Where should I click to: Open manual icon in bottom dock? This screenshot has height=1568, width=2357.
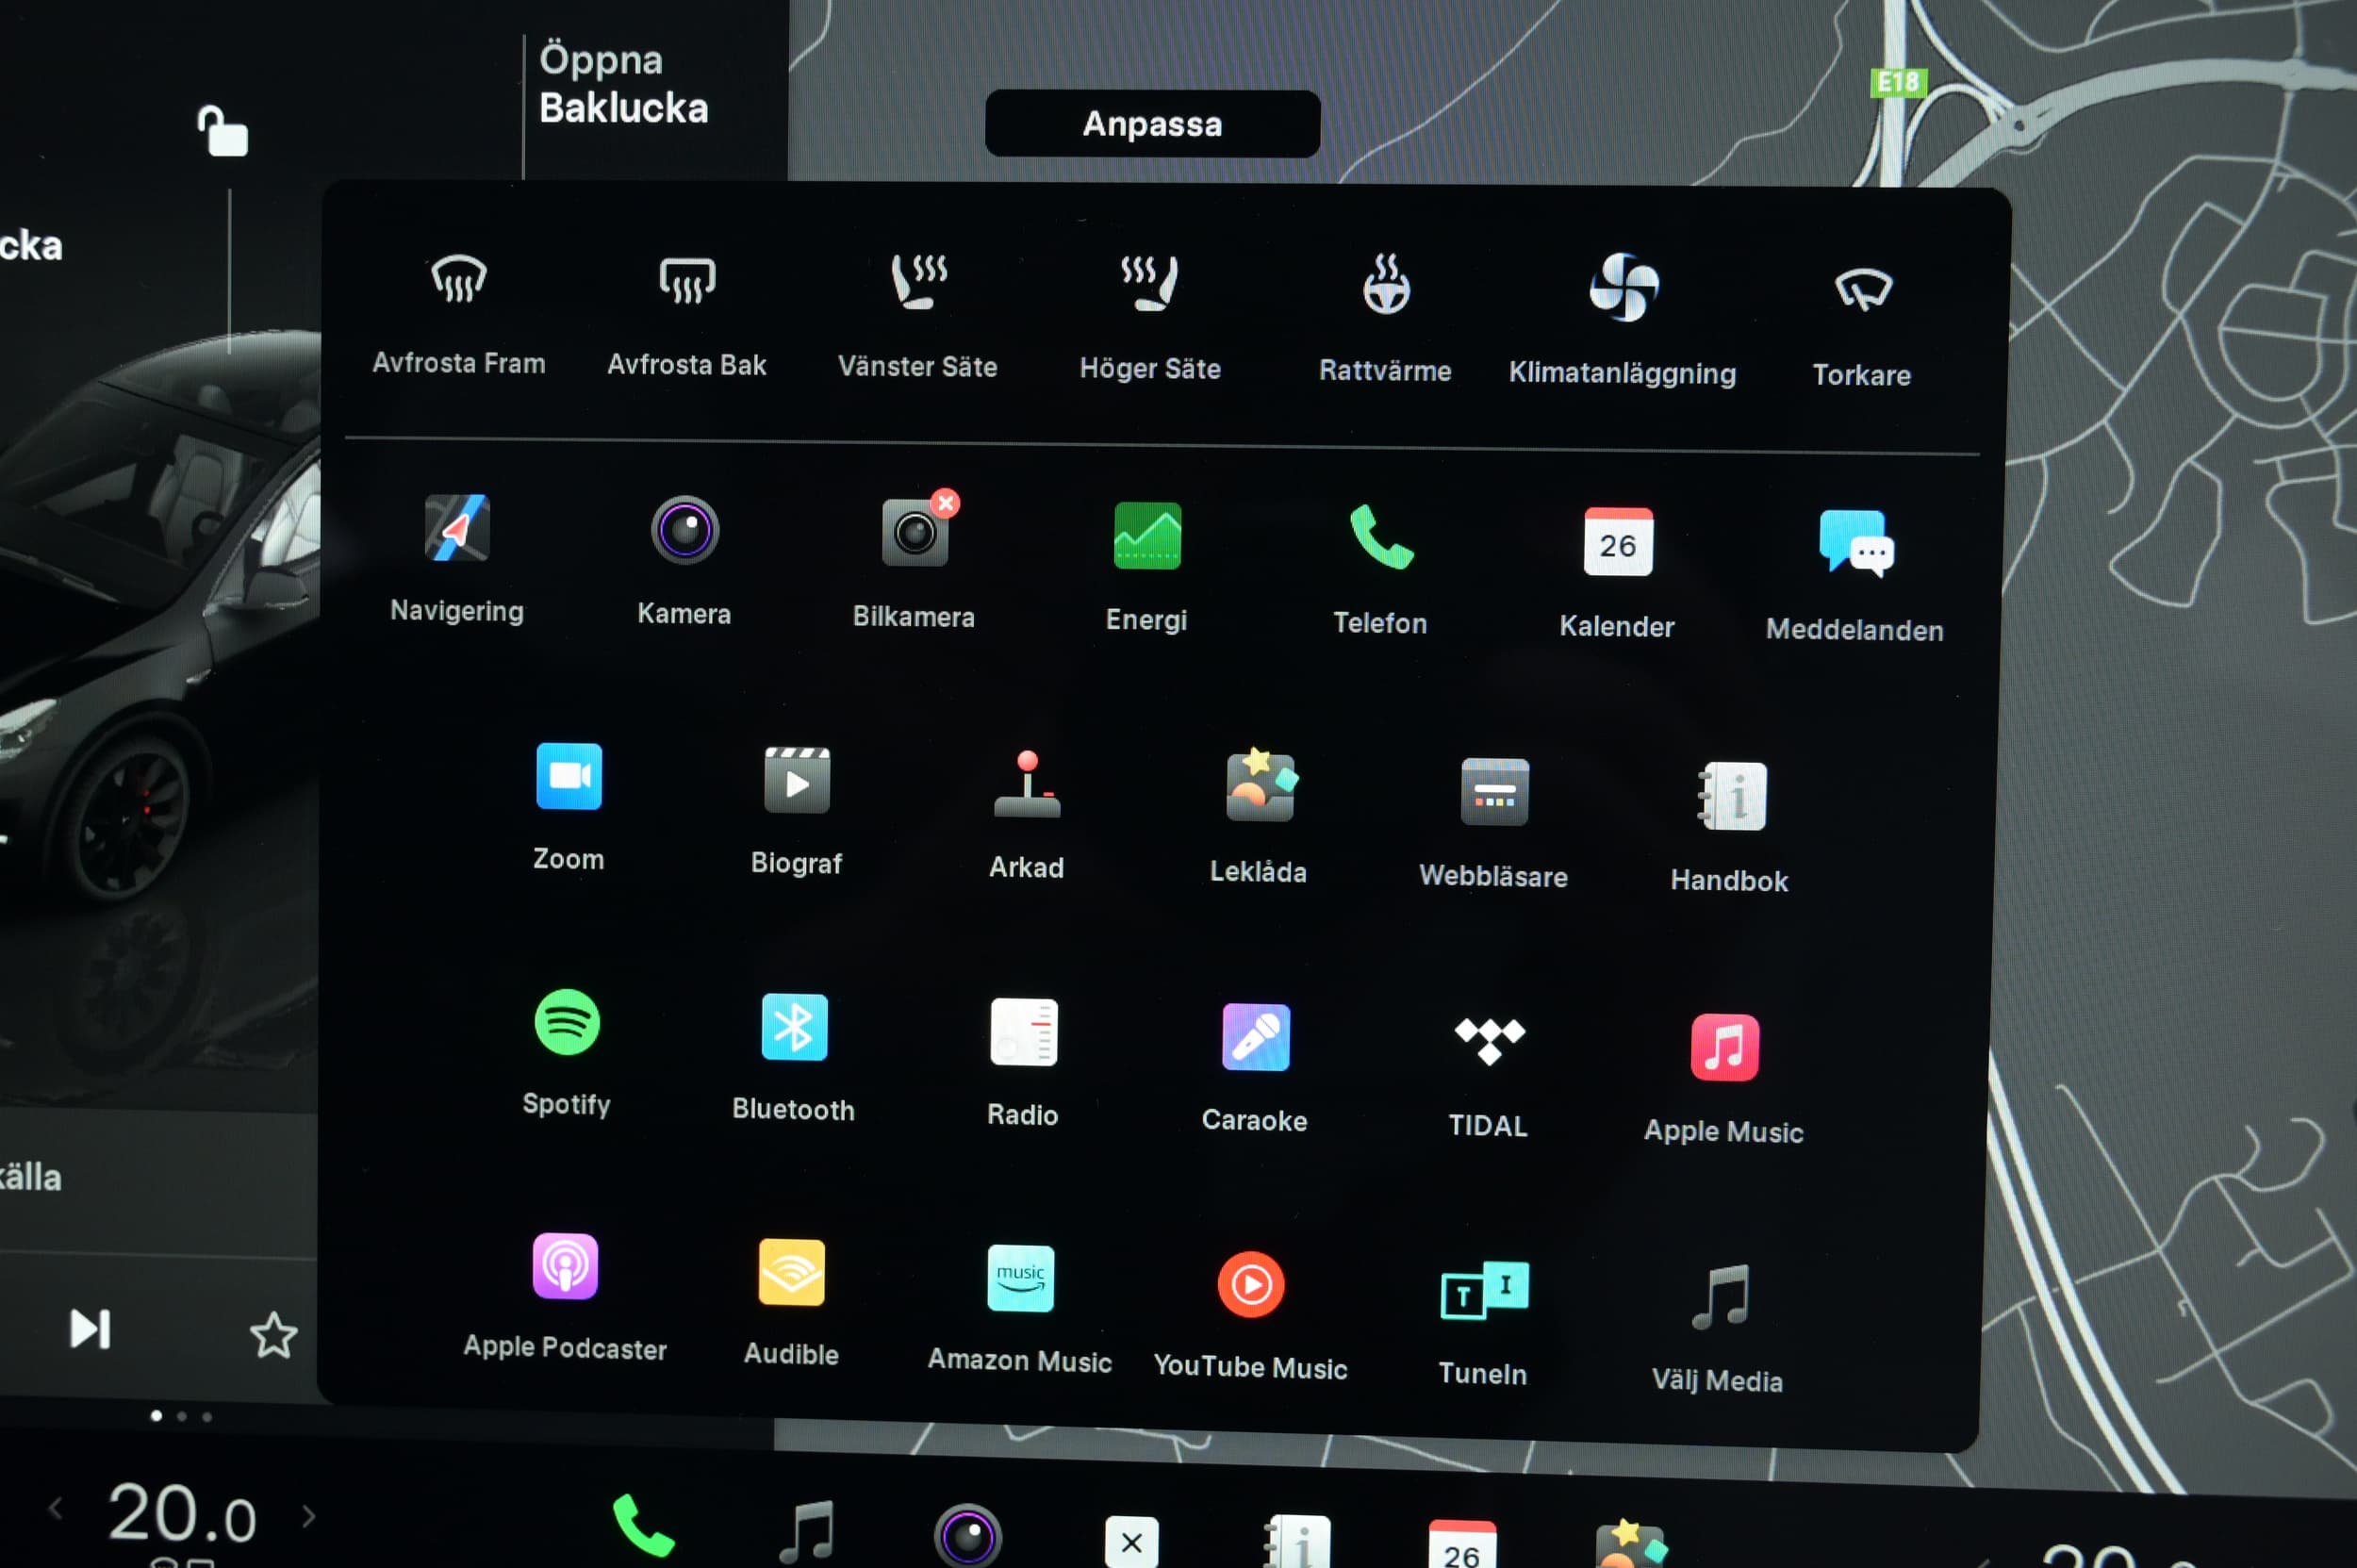pos(1298,1543)
